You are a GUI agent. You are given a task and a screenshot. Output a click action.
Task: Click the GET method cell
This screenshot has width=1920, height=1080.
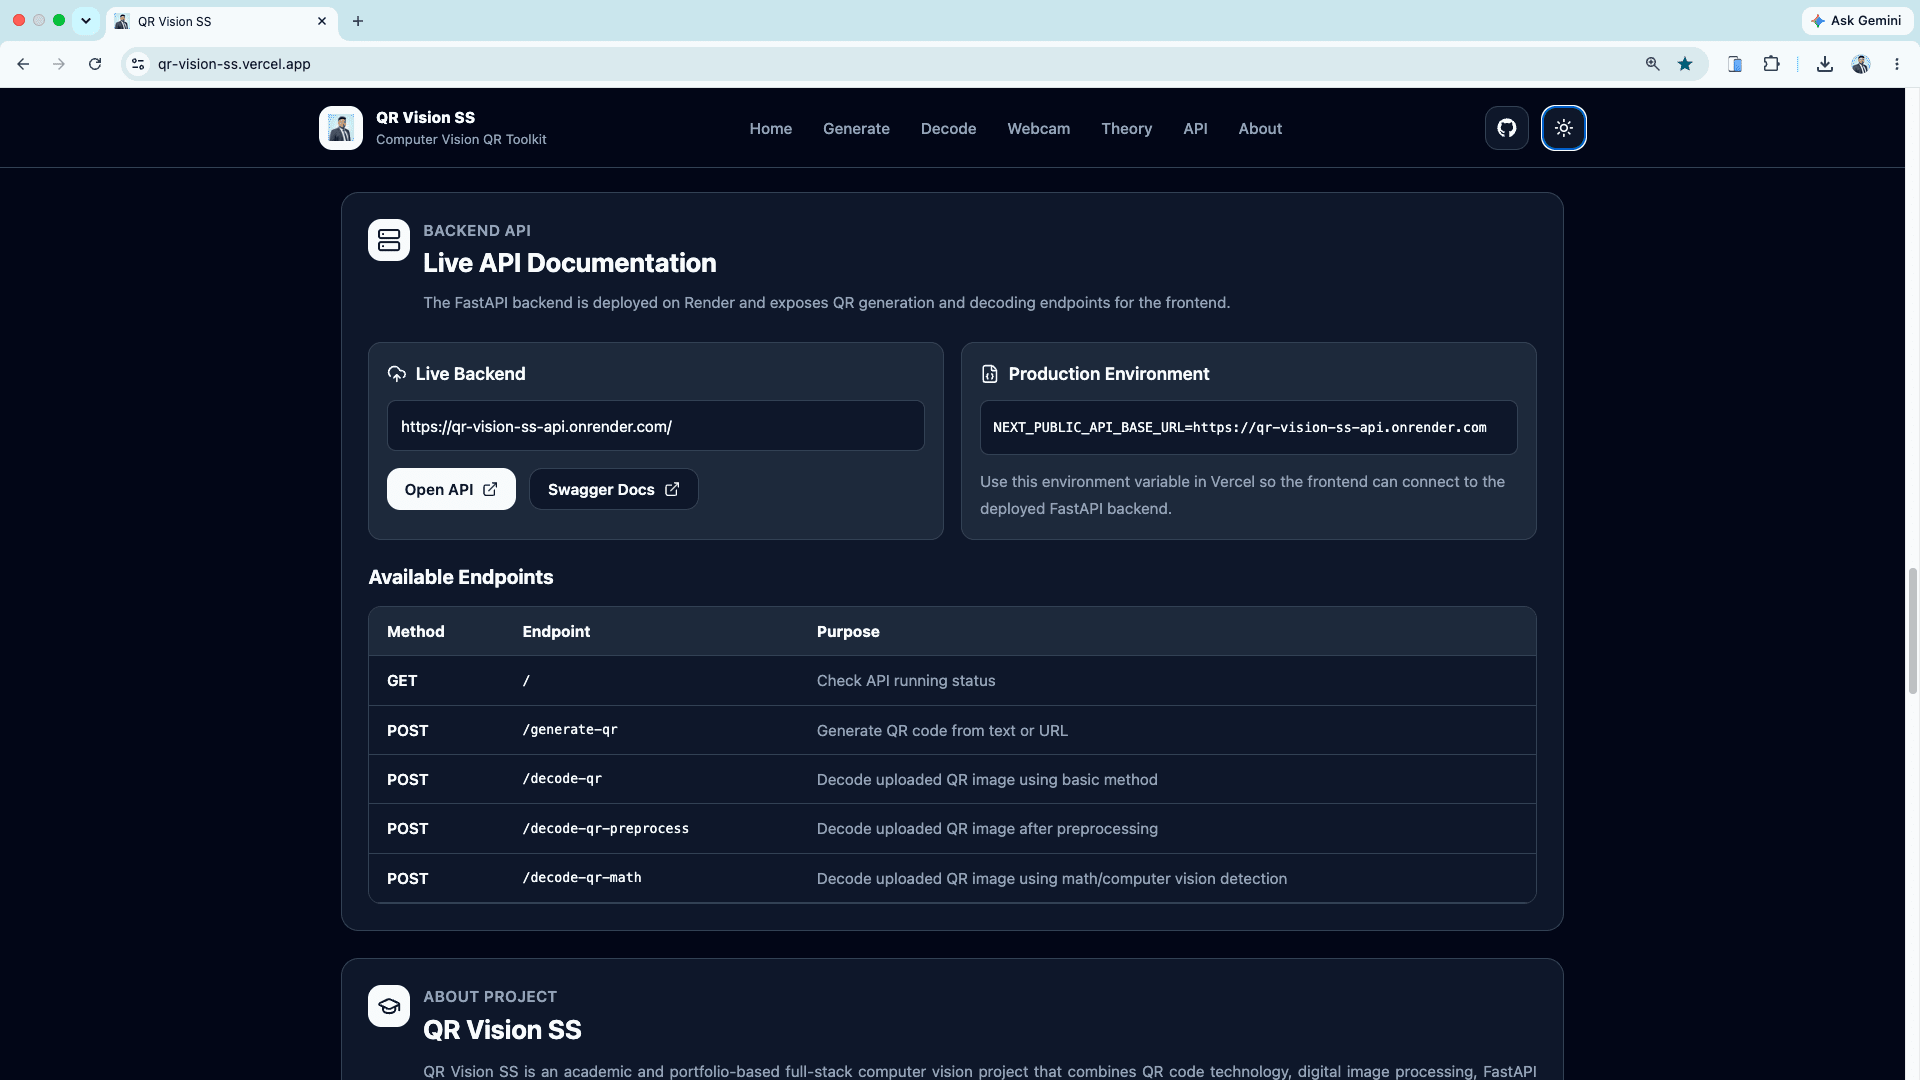tap(402, 681)
